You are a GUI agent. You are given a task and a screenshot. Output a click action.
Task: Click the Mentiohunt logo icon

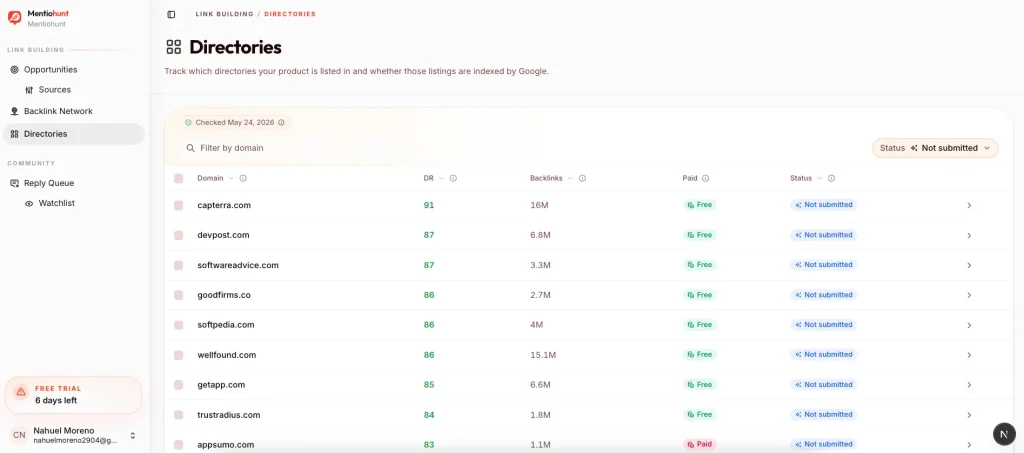click(14, 18)
